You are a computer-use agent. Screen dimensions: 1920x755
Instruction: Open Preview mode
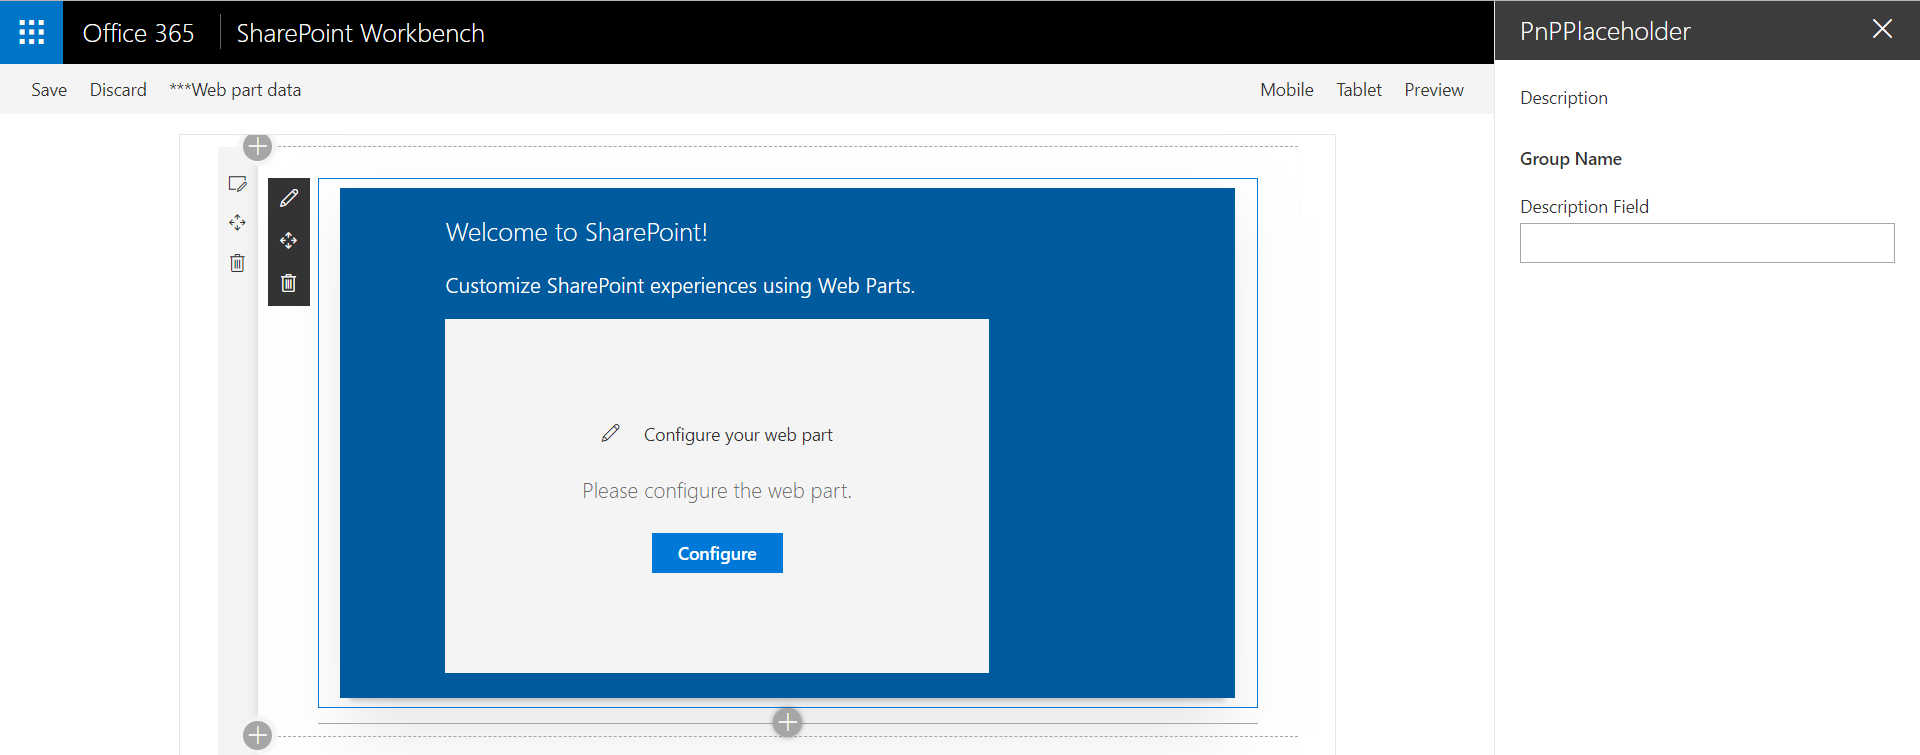tap(1433, 90)
